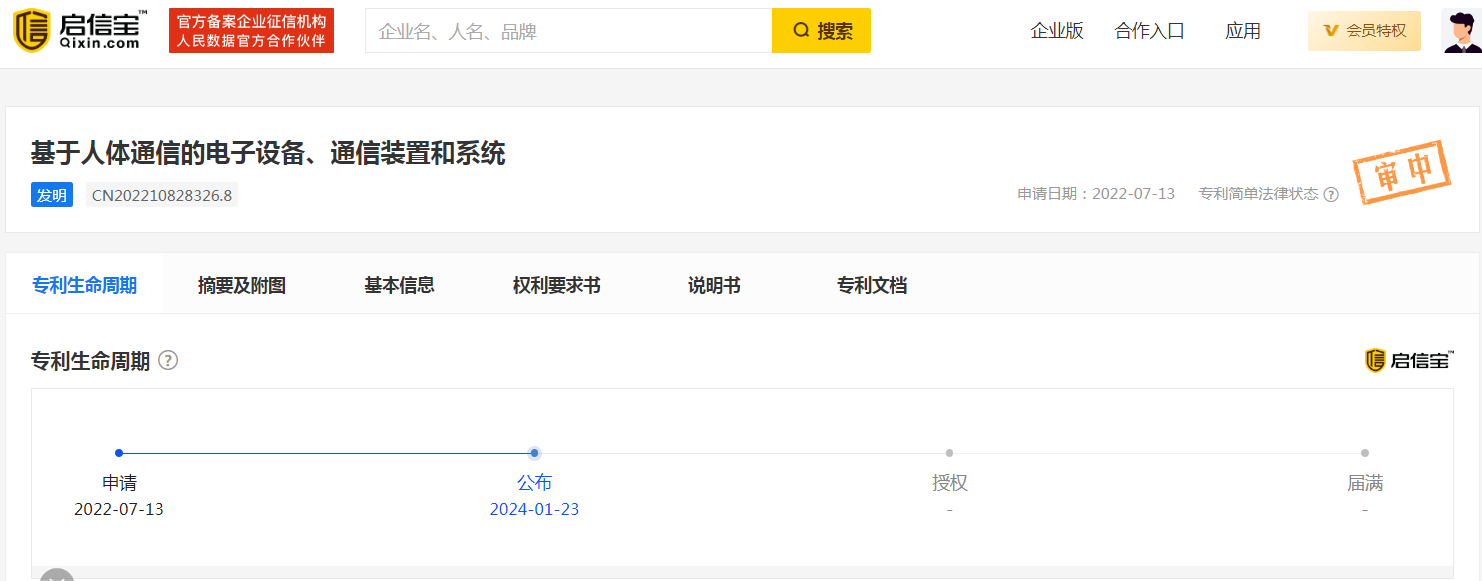
Task: Switch to the 基本信息 tab
Action: pyautogui.click(x=399, y=285)
